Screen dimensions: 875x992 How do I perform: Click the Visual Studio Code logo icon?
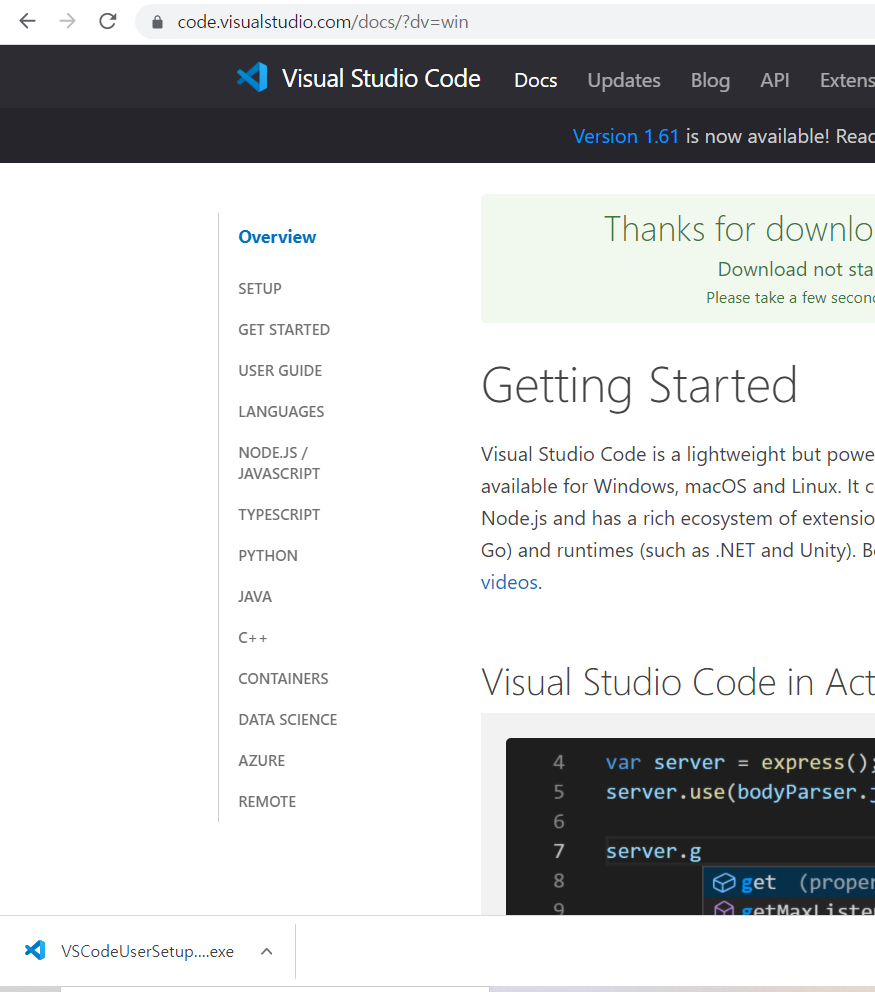pyautogui.click(x=252, y=78)
